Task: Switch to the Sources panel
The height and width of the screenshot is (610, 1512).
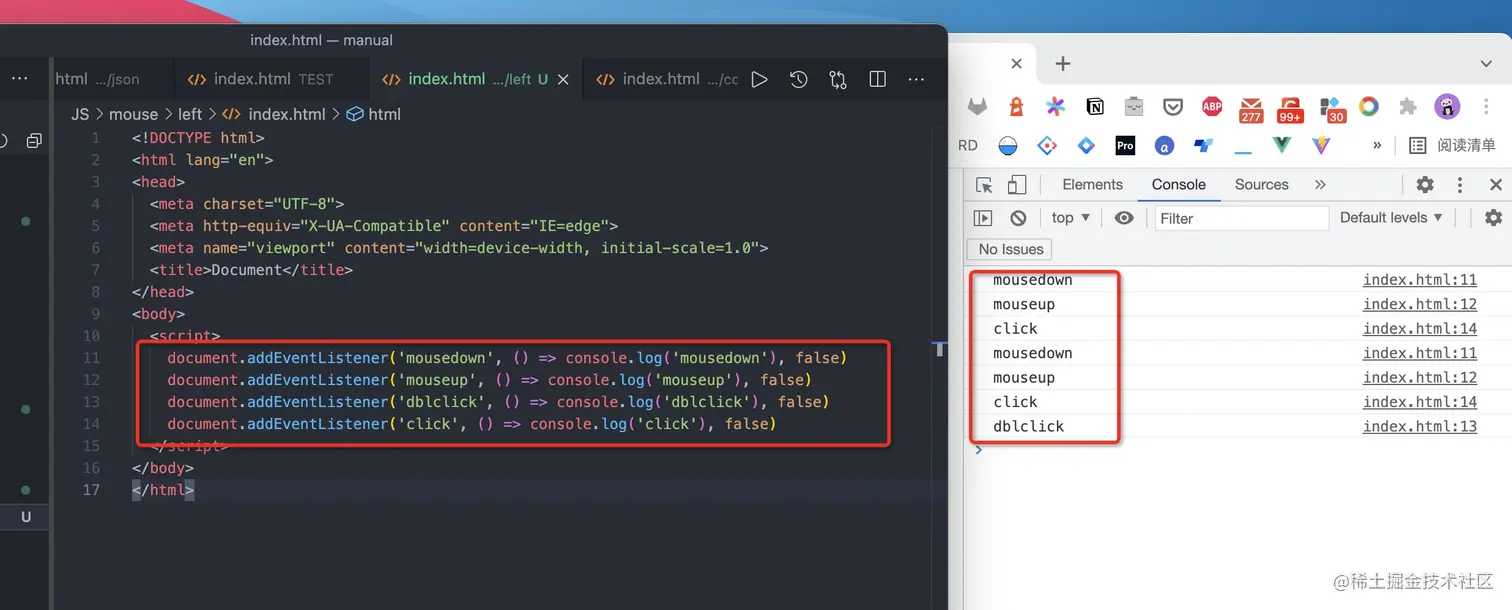Action: pos(1261,185)
